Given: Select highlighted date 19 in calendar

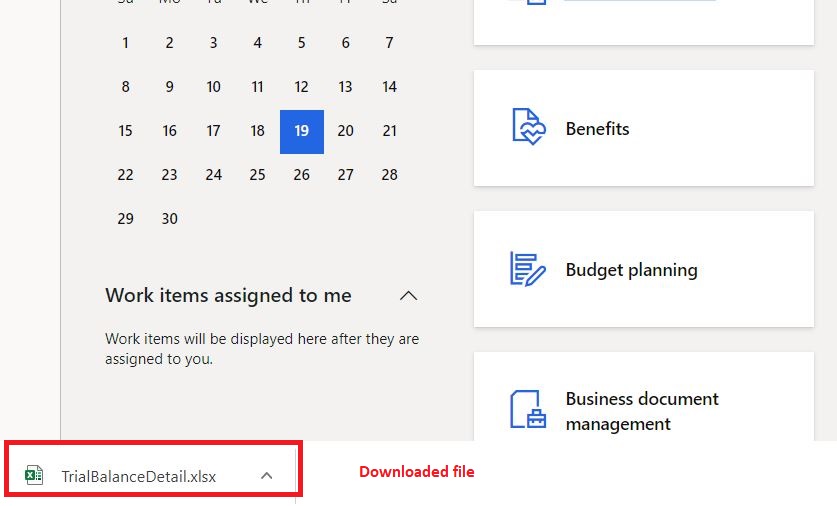Looking at the screenshot, I should pyautogui.click(x=302, y=131).
